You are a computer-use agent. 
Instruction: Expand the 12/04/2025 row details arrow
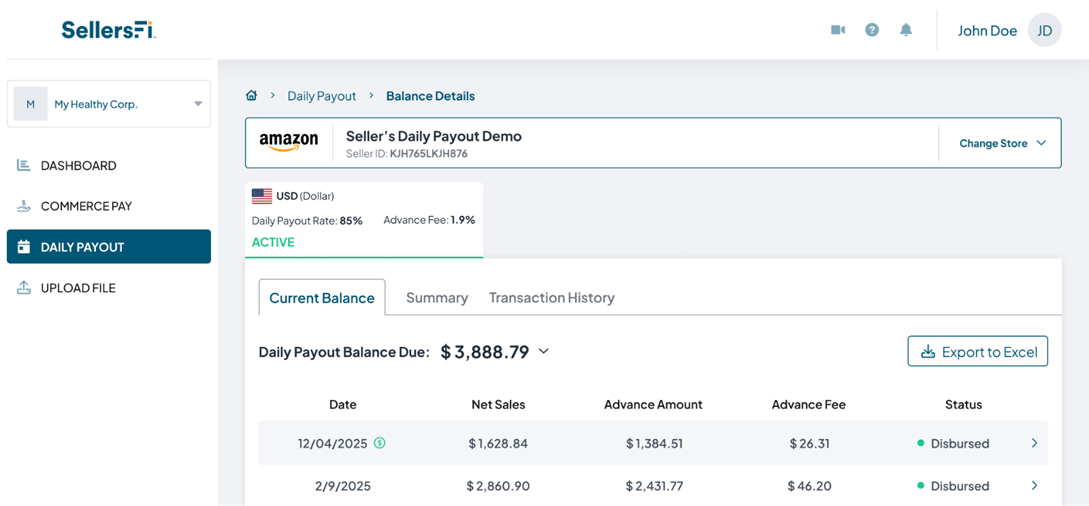(1034, 443)
